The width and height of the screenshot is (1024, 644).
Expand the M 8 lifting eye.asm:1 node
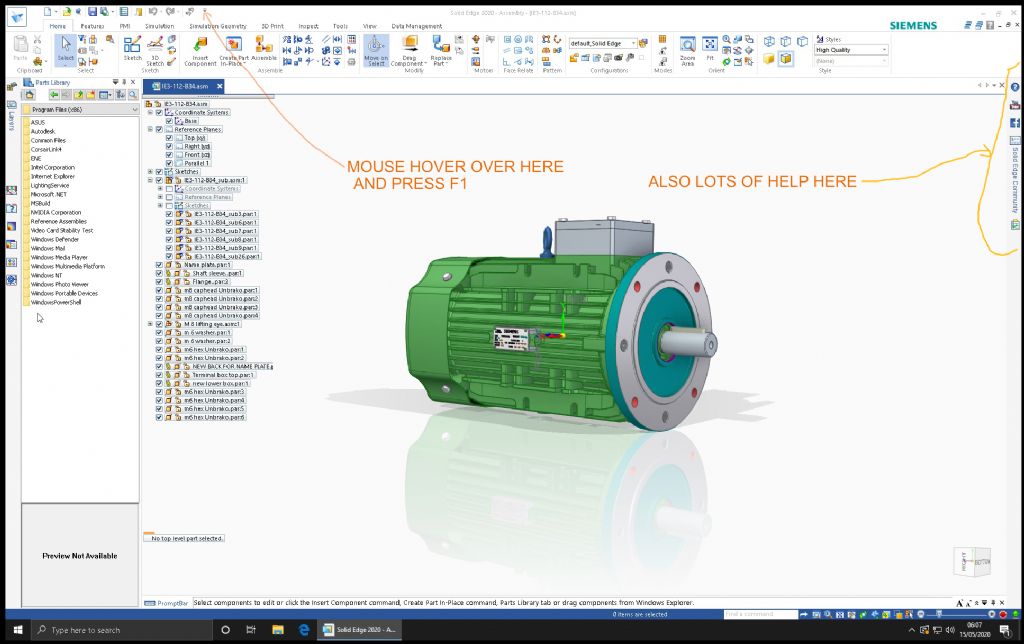(x=150, y=324)
